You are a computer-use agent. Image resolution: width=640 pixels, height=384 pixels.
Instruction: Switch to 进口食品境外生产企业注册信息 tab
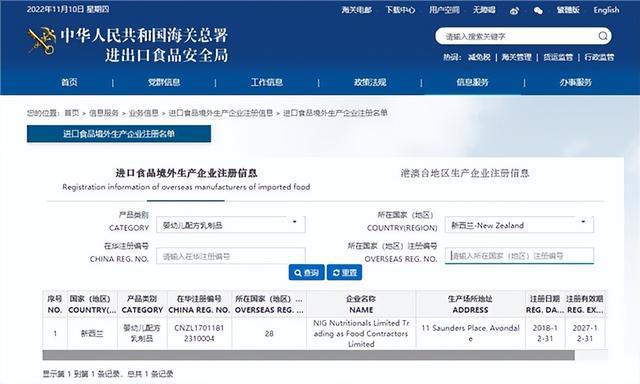(186, 180)
